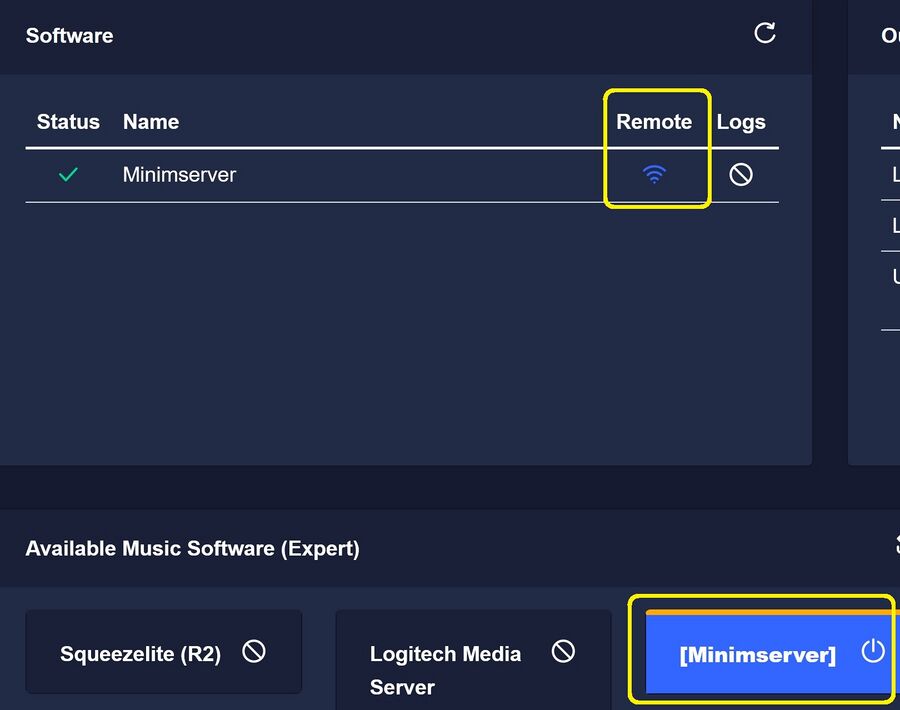Select the Squeezelite (R2) tile

pos(164,652)
